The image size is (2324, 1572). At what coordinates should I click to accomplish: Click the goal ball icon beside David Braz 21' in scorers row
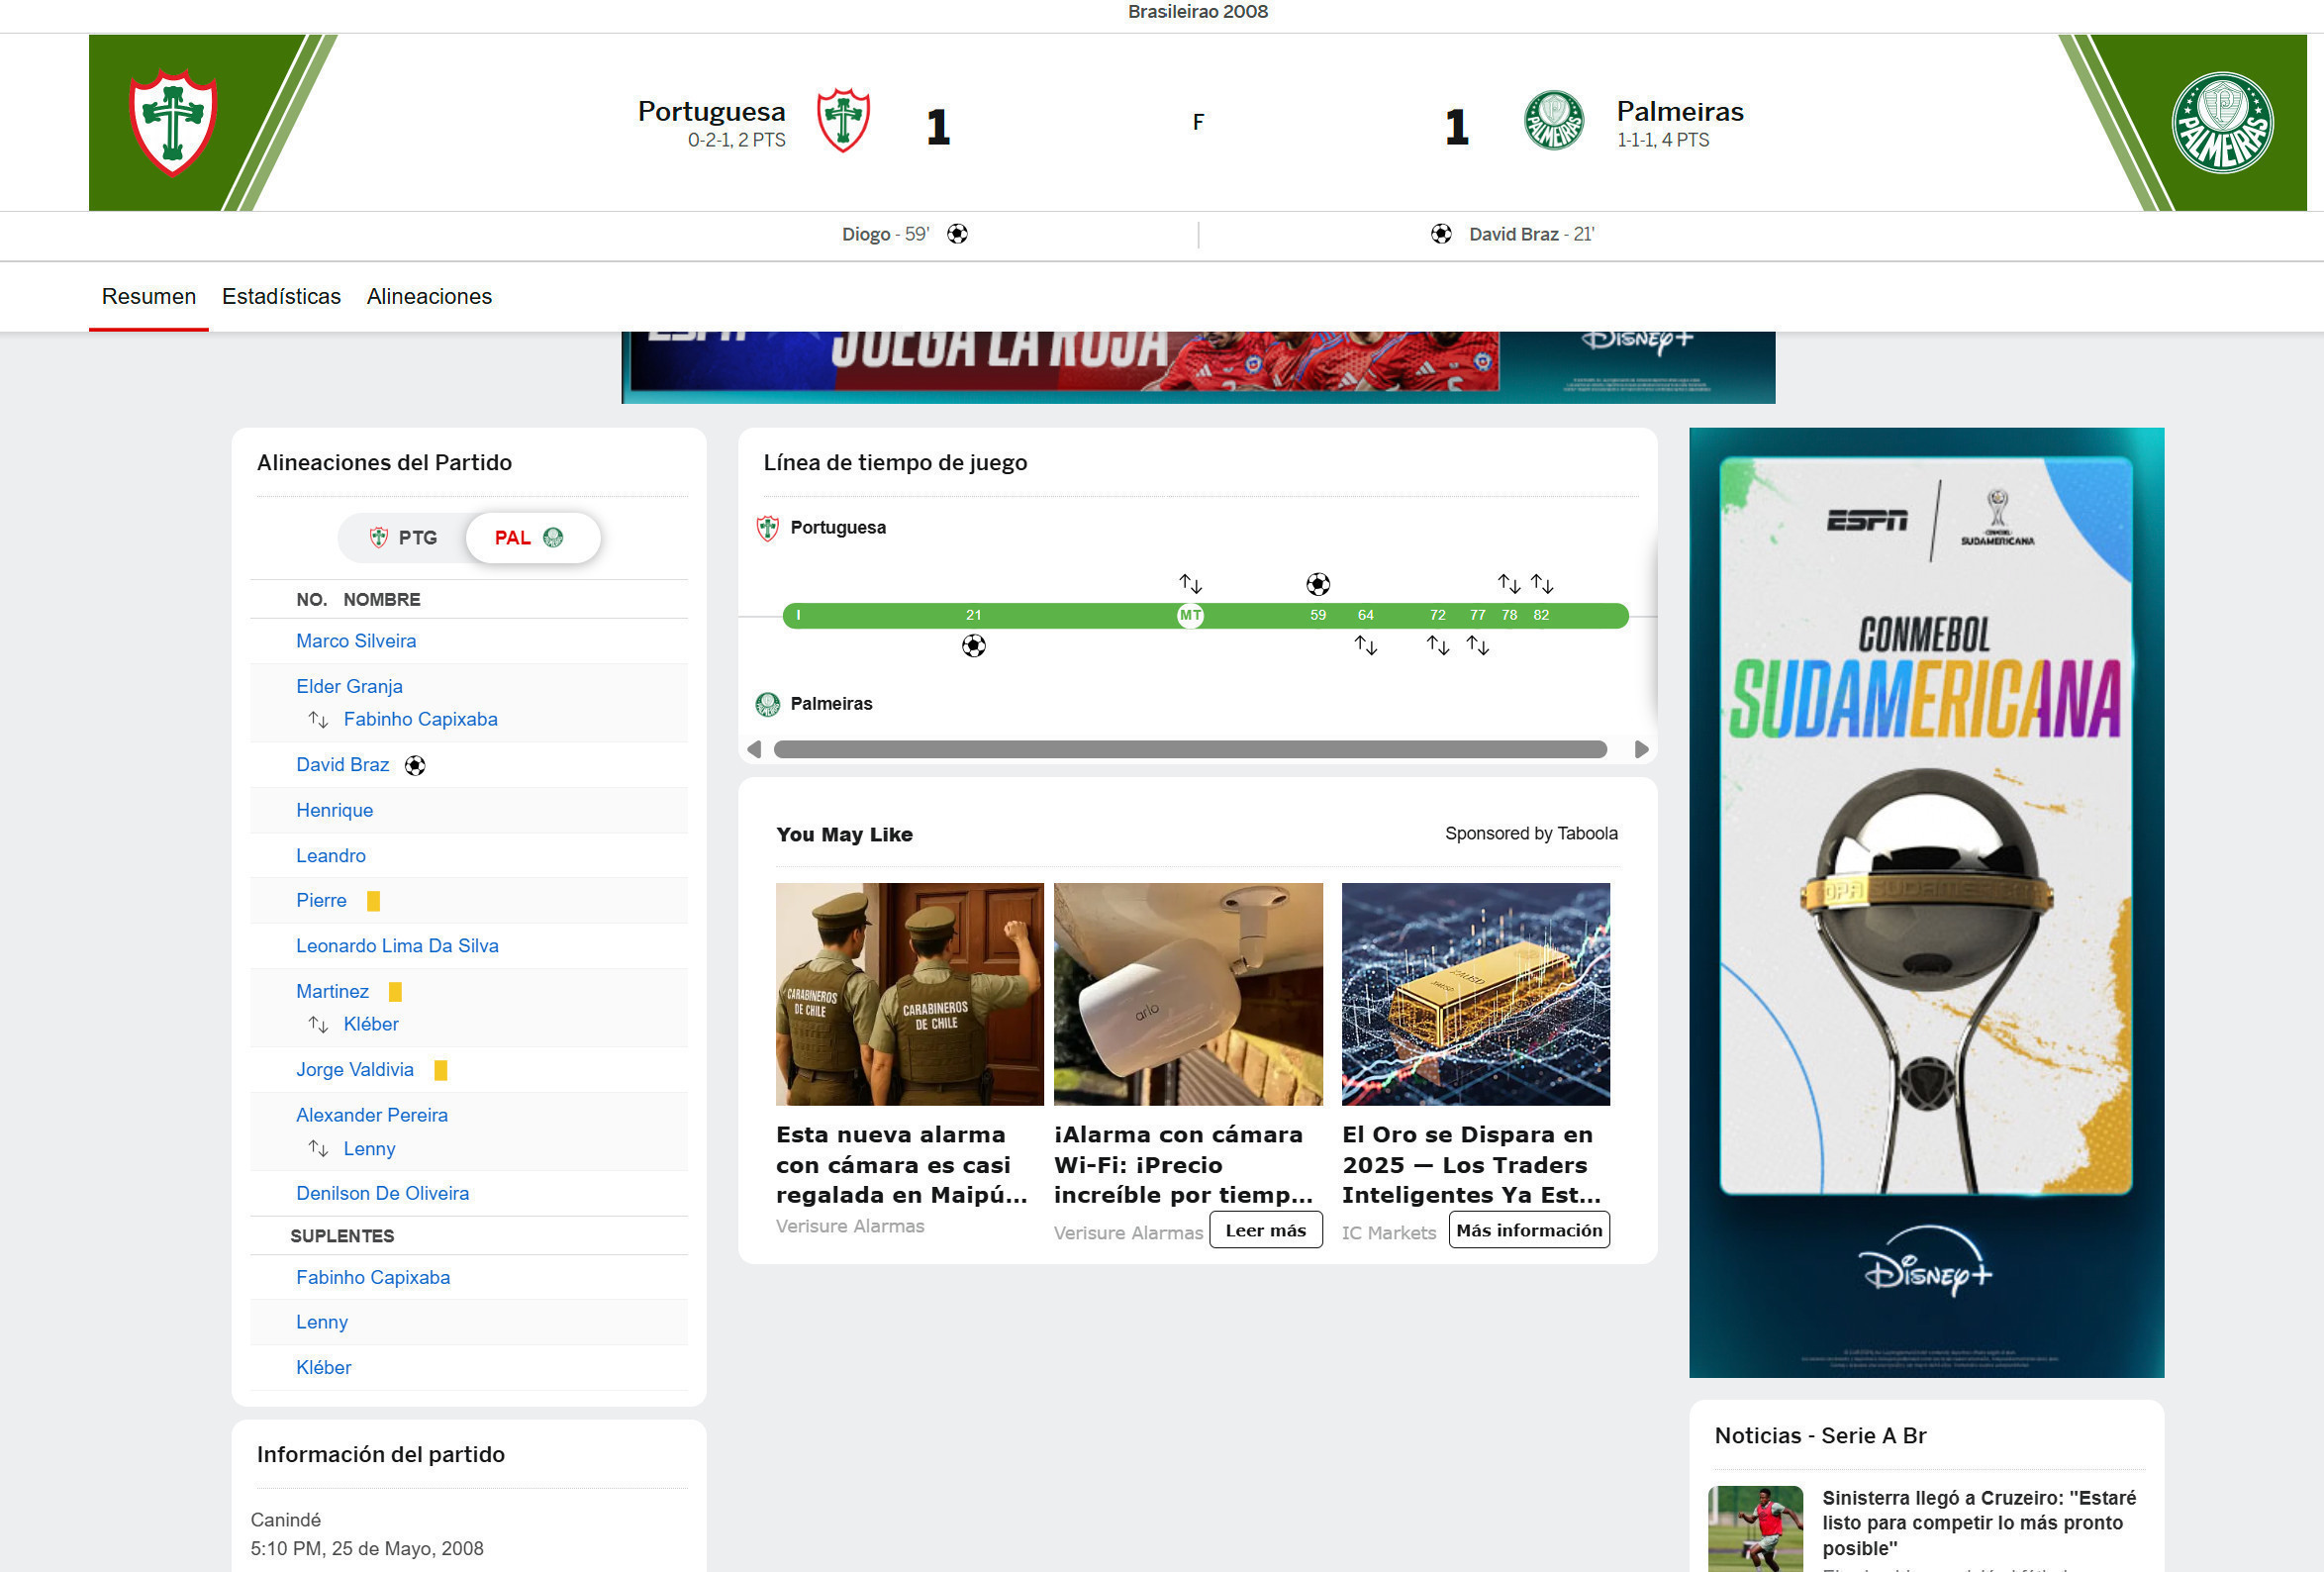click(x=1441, y=234)
